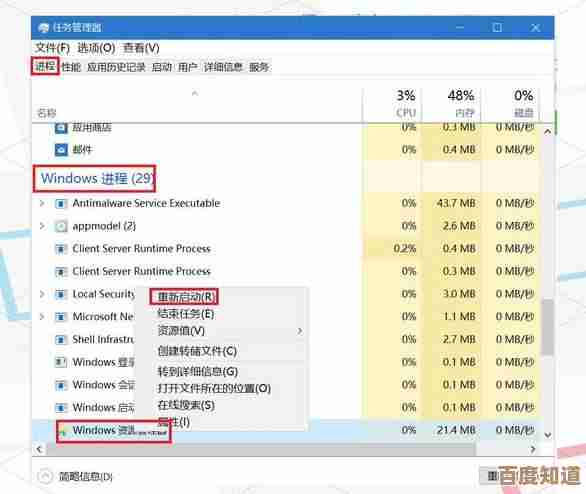The width and height of the screenshot is (586, 494).
Task: Choose 在线搜索(S) in the context menu
Action: click(x=186, y=405)
